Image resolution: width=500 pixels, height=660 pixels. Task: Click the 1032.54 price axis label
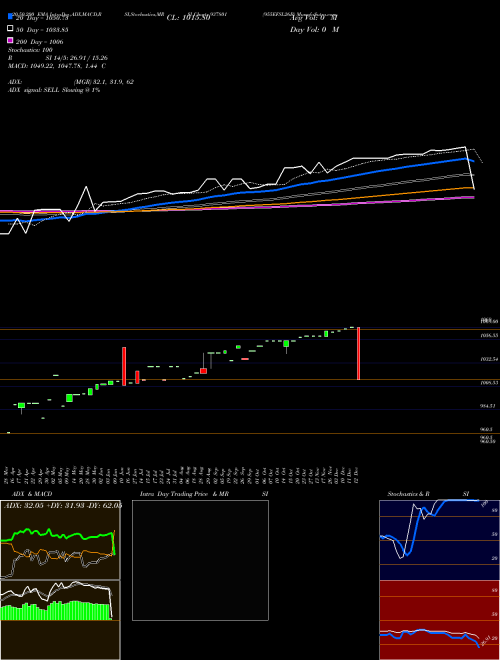489,359
